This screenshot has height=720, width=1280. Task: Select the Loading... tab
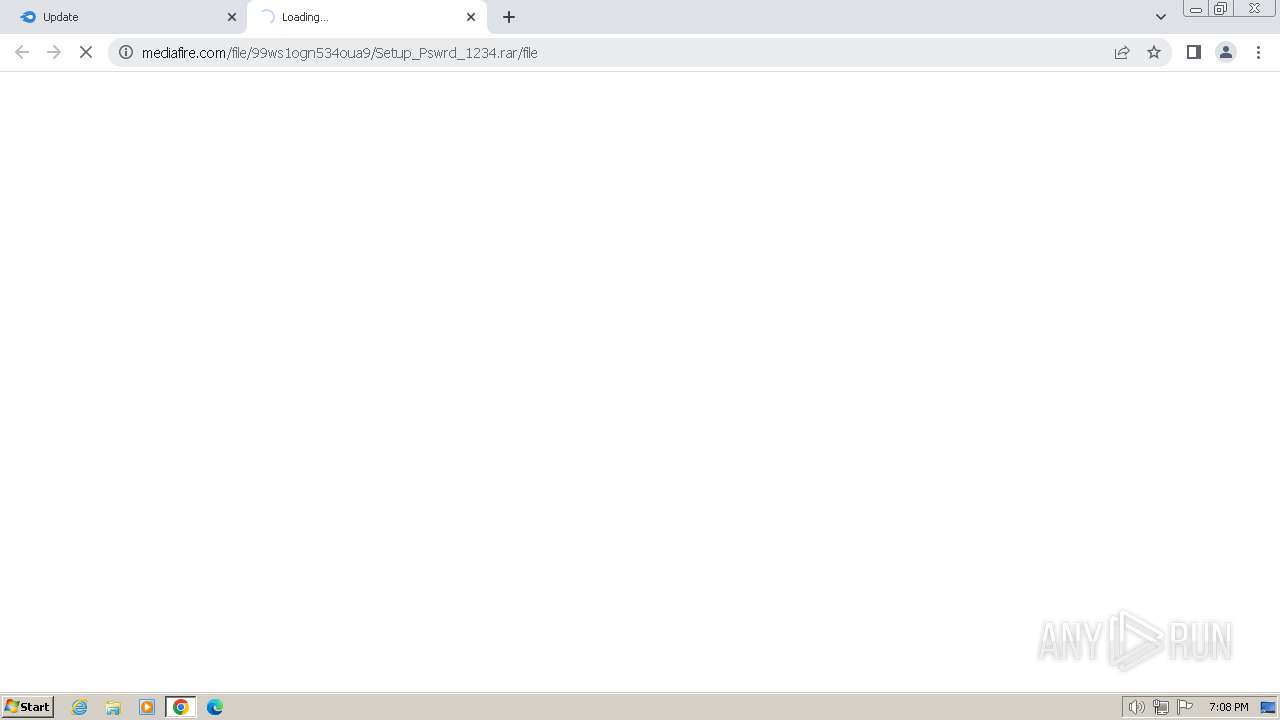tap(366, 17)
